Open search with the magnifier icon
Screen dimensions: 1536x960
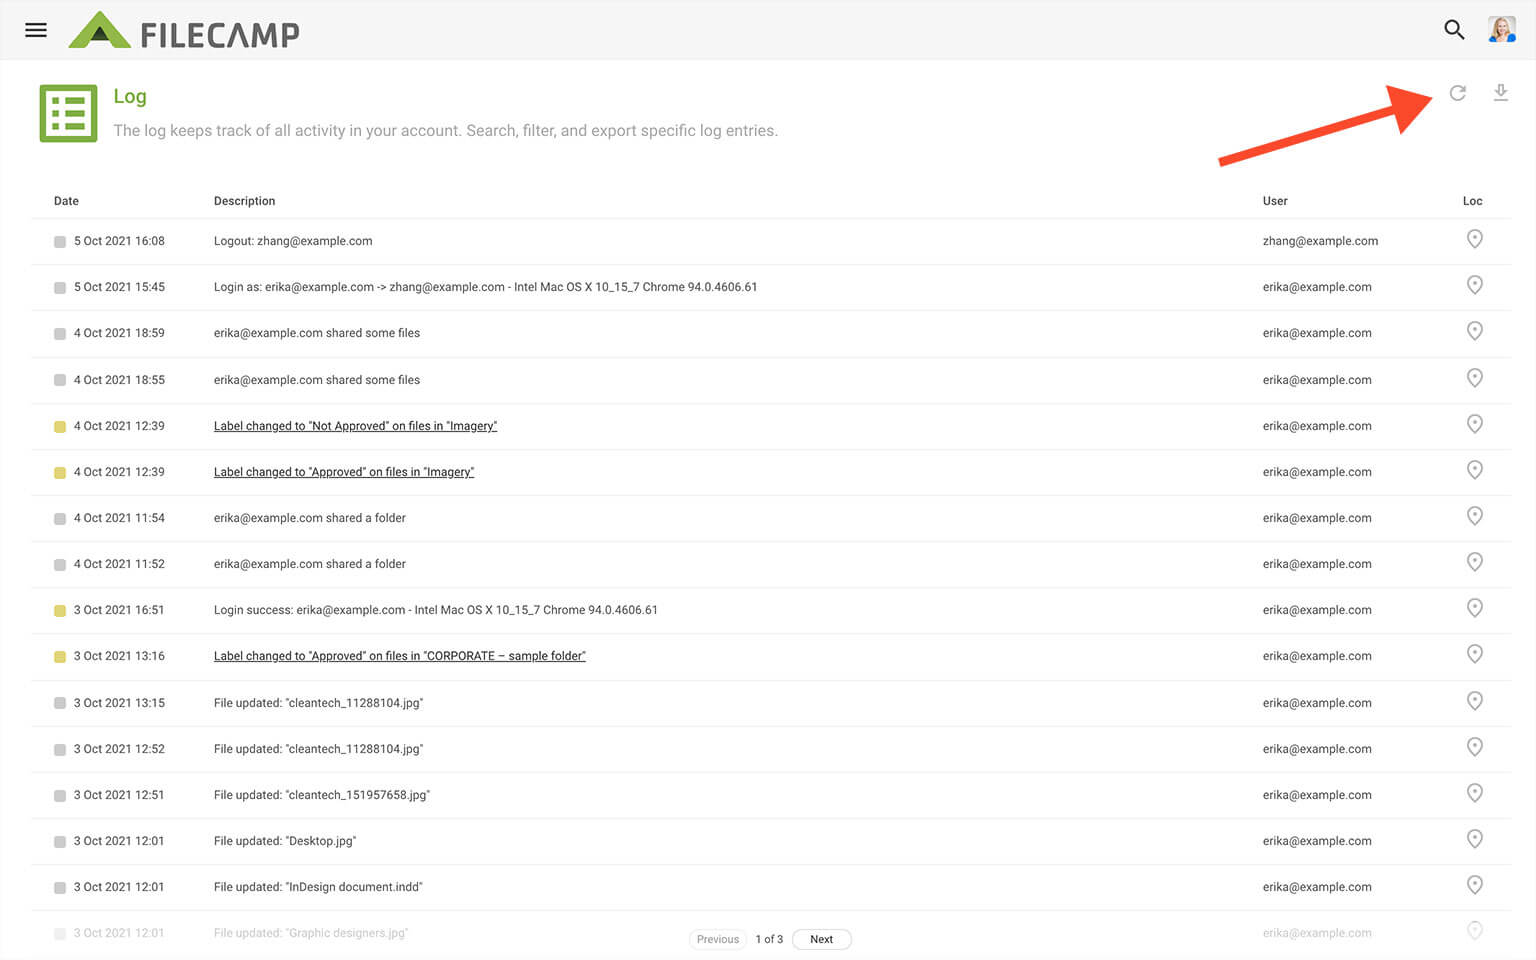click(1454, 30)
